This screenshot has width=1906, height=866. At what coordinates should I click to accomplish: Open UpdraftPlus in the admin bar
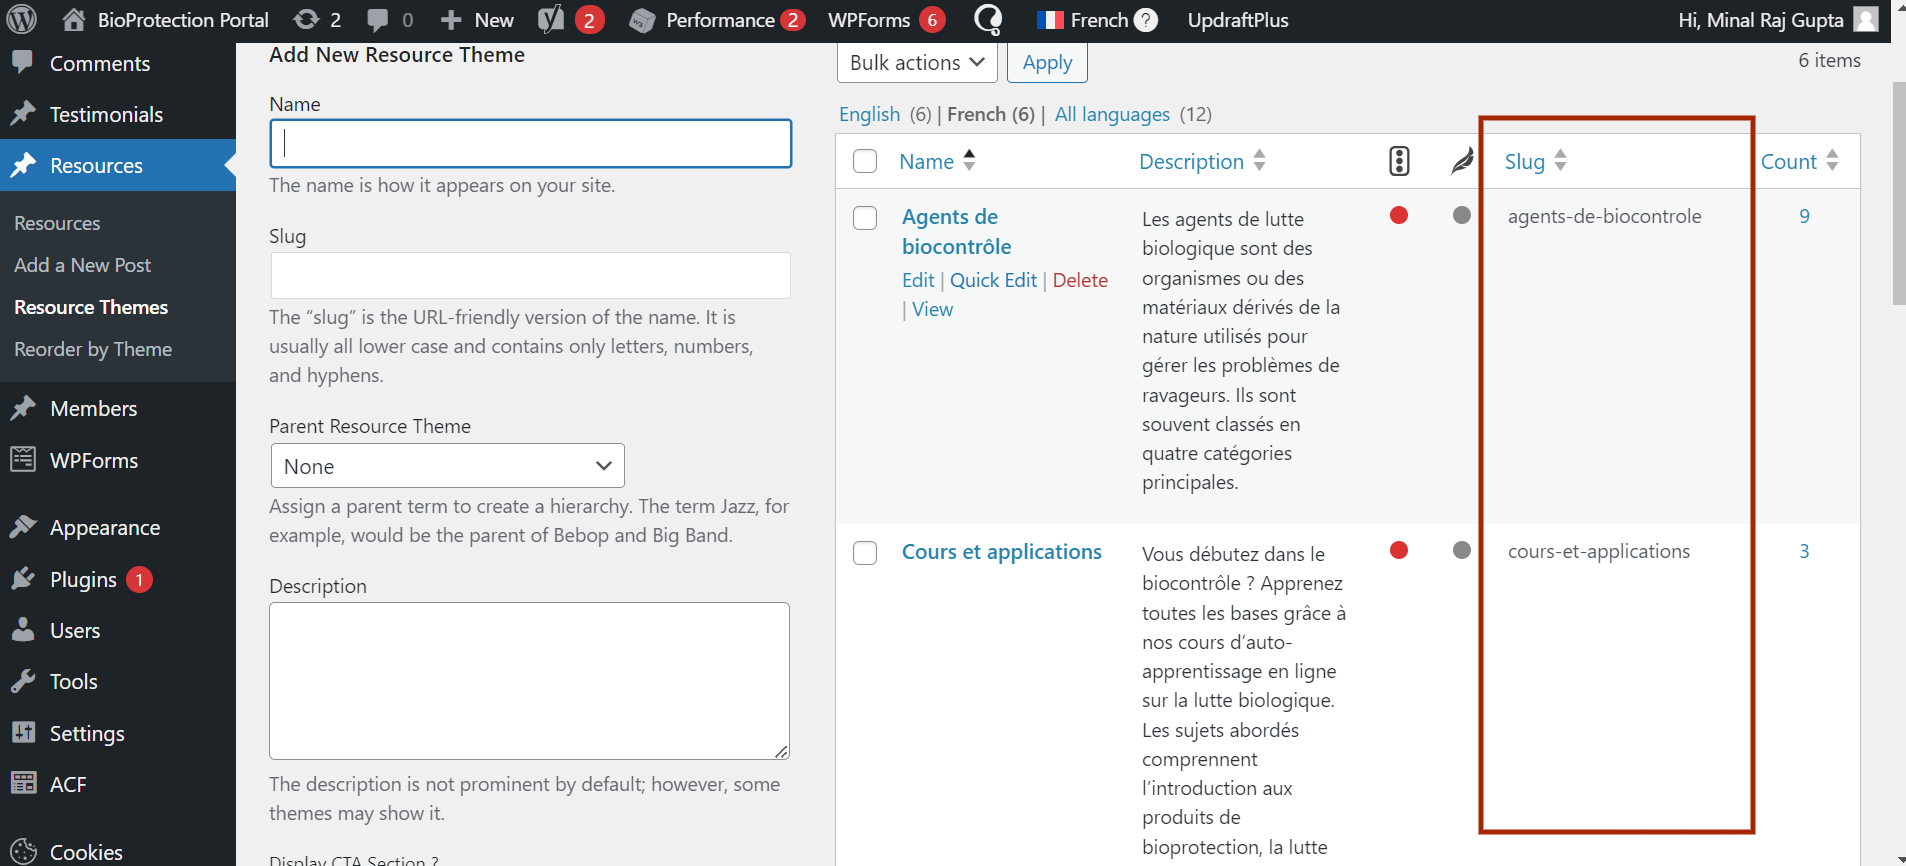coord(1237,20)
